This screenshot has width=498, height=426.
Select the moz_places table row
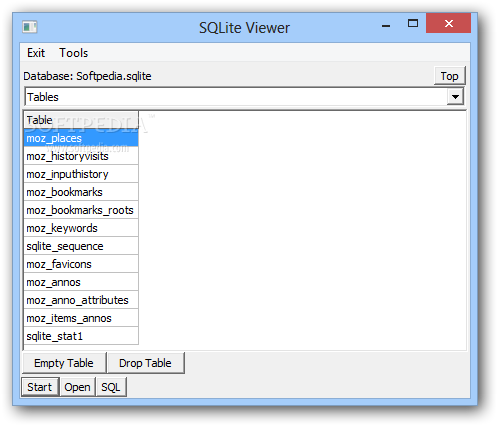click(x=81, y=138)
